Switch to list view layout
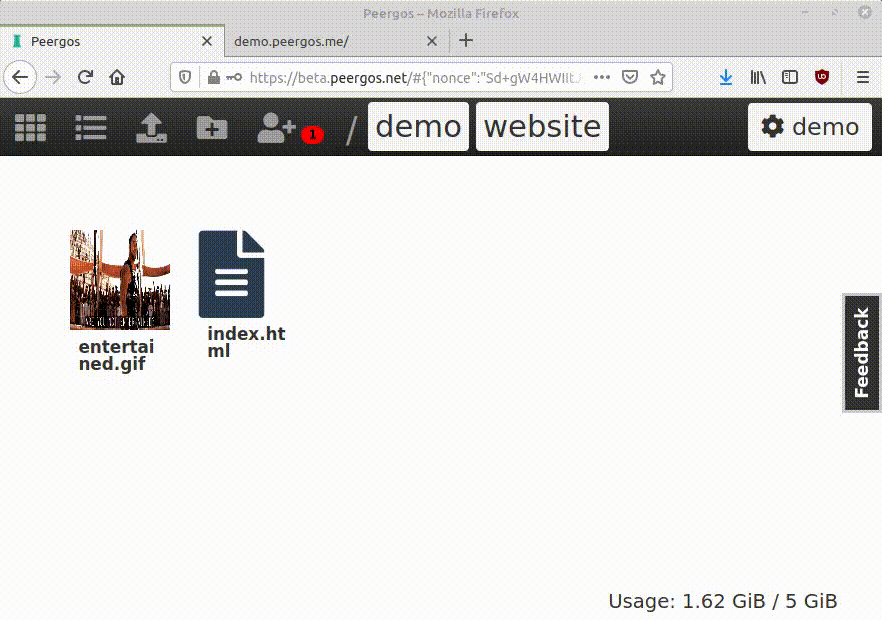Image resolution: width=882 pixels, height=620 pixels. pyautogui.click(x=91, y=127)
